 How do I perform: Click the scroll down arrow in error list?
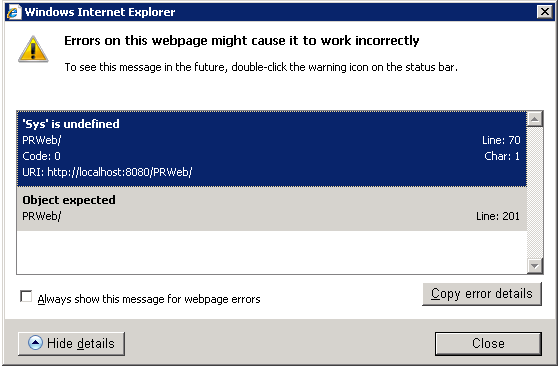point(535,266)
